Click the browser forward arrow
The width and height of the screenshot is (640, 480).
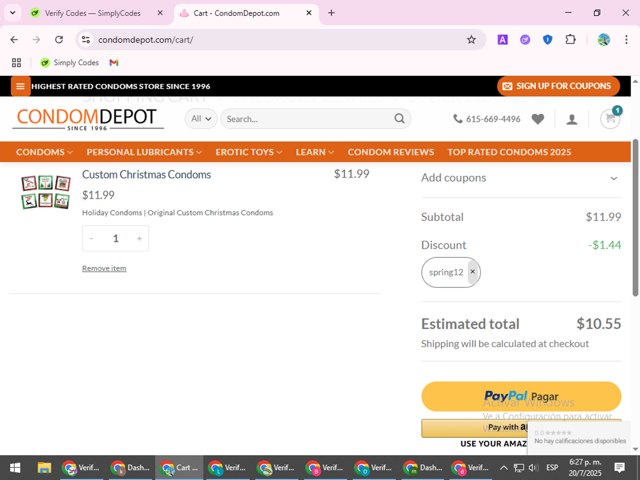[x=36, y=40]
